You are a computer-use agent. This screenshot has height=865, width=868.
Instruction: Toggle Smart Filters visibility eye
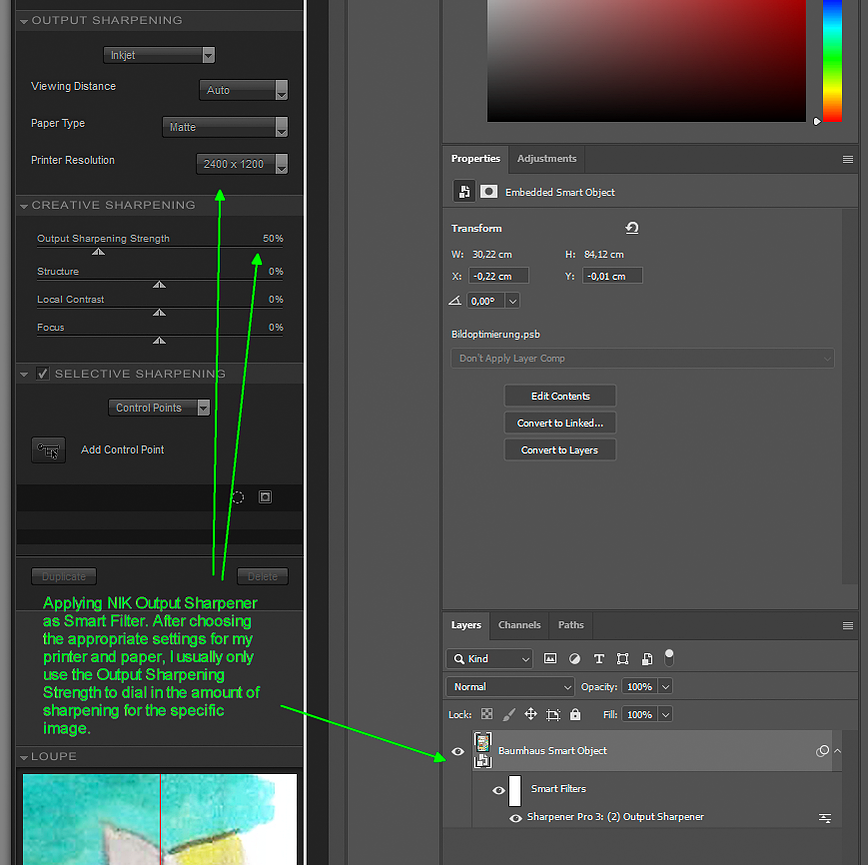498,790
